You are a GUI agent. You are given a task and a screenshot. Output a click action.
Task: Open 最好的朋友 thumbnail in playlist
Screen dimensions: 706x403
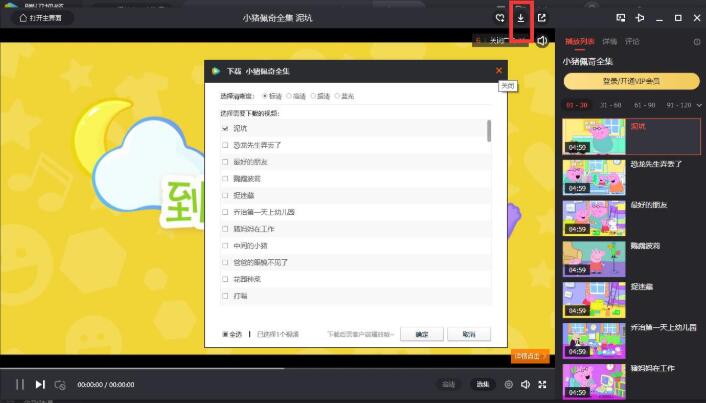click(x=594, y=218)
